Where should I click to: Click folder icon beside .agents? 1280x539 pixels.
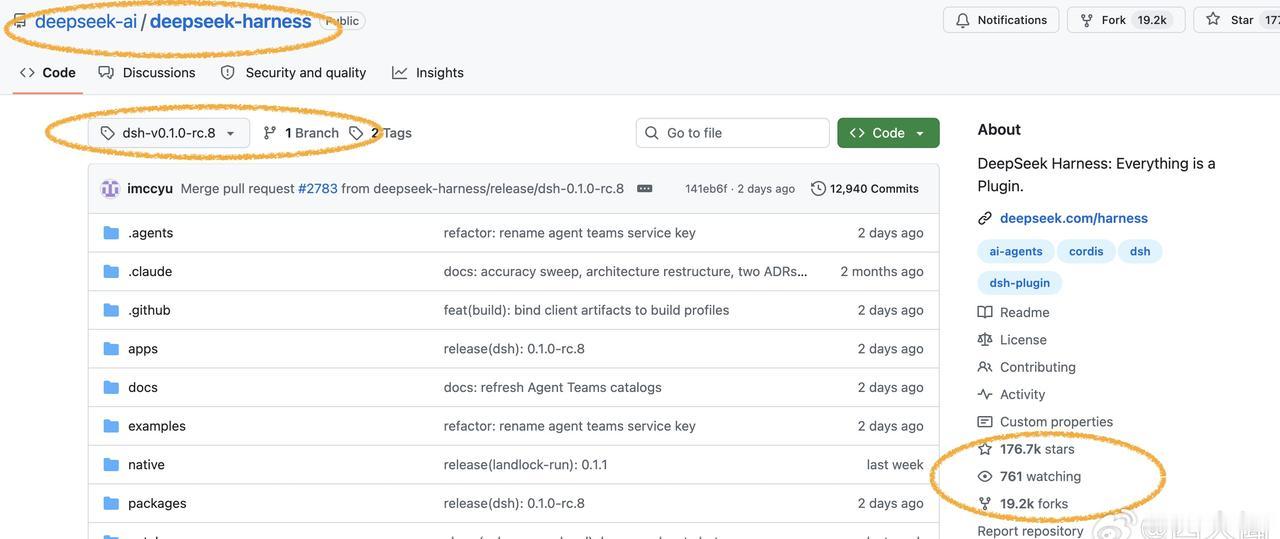(x=111, y=233)
